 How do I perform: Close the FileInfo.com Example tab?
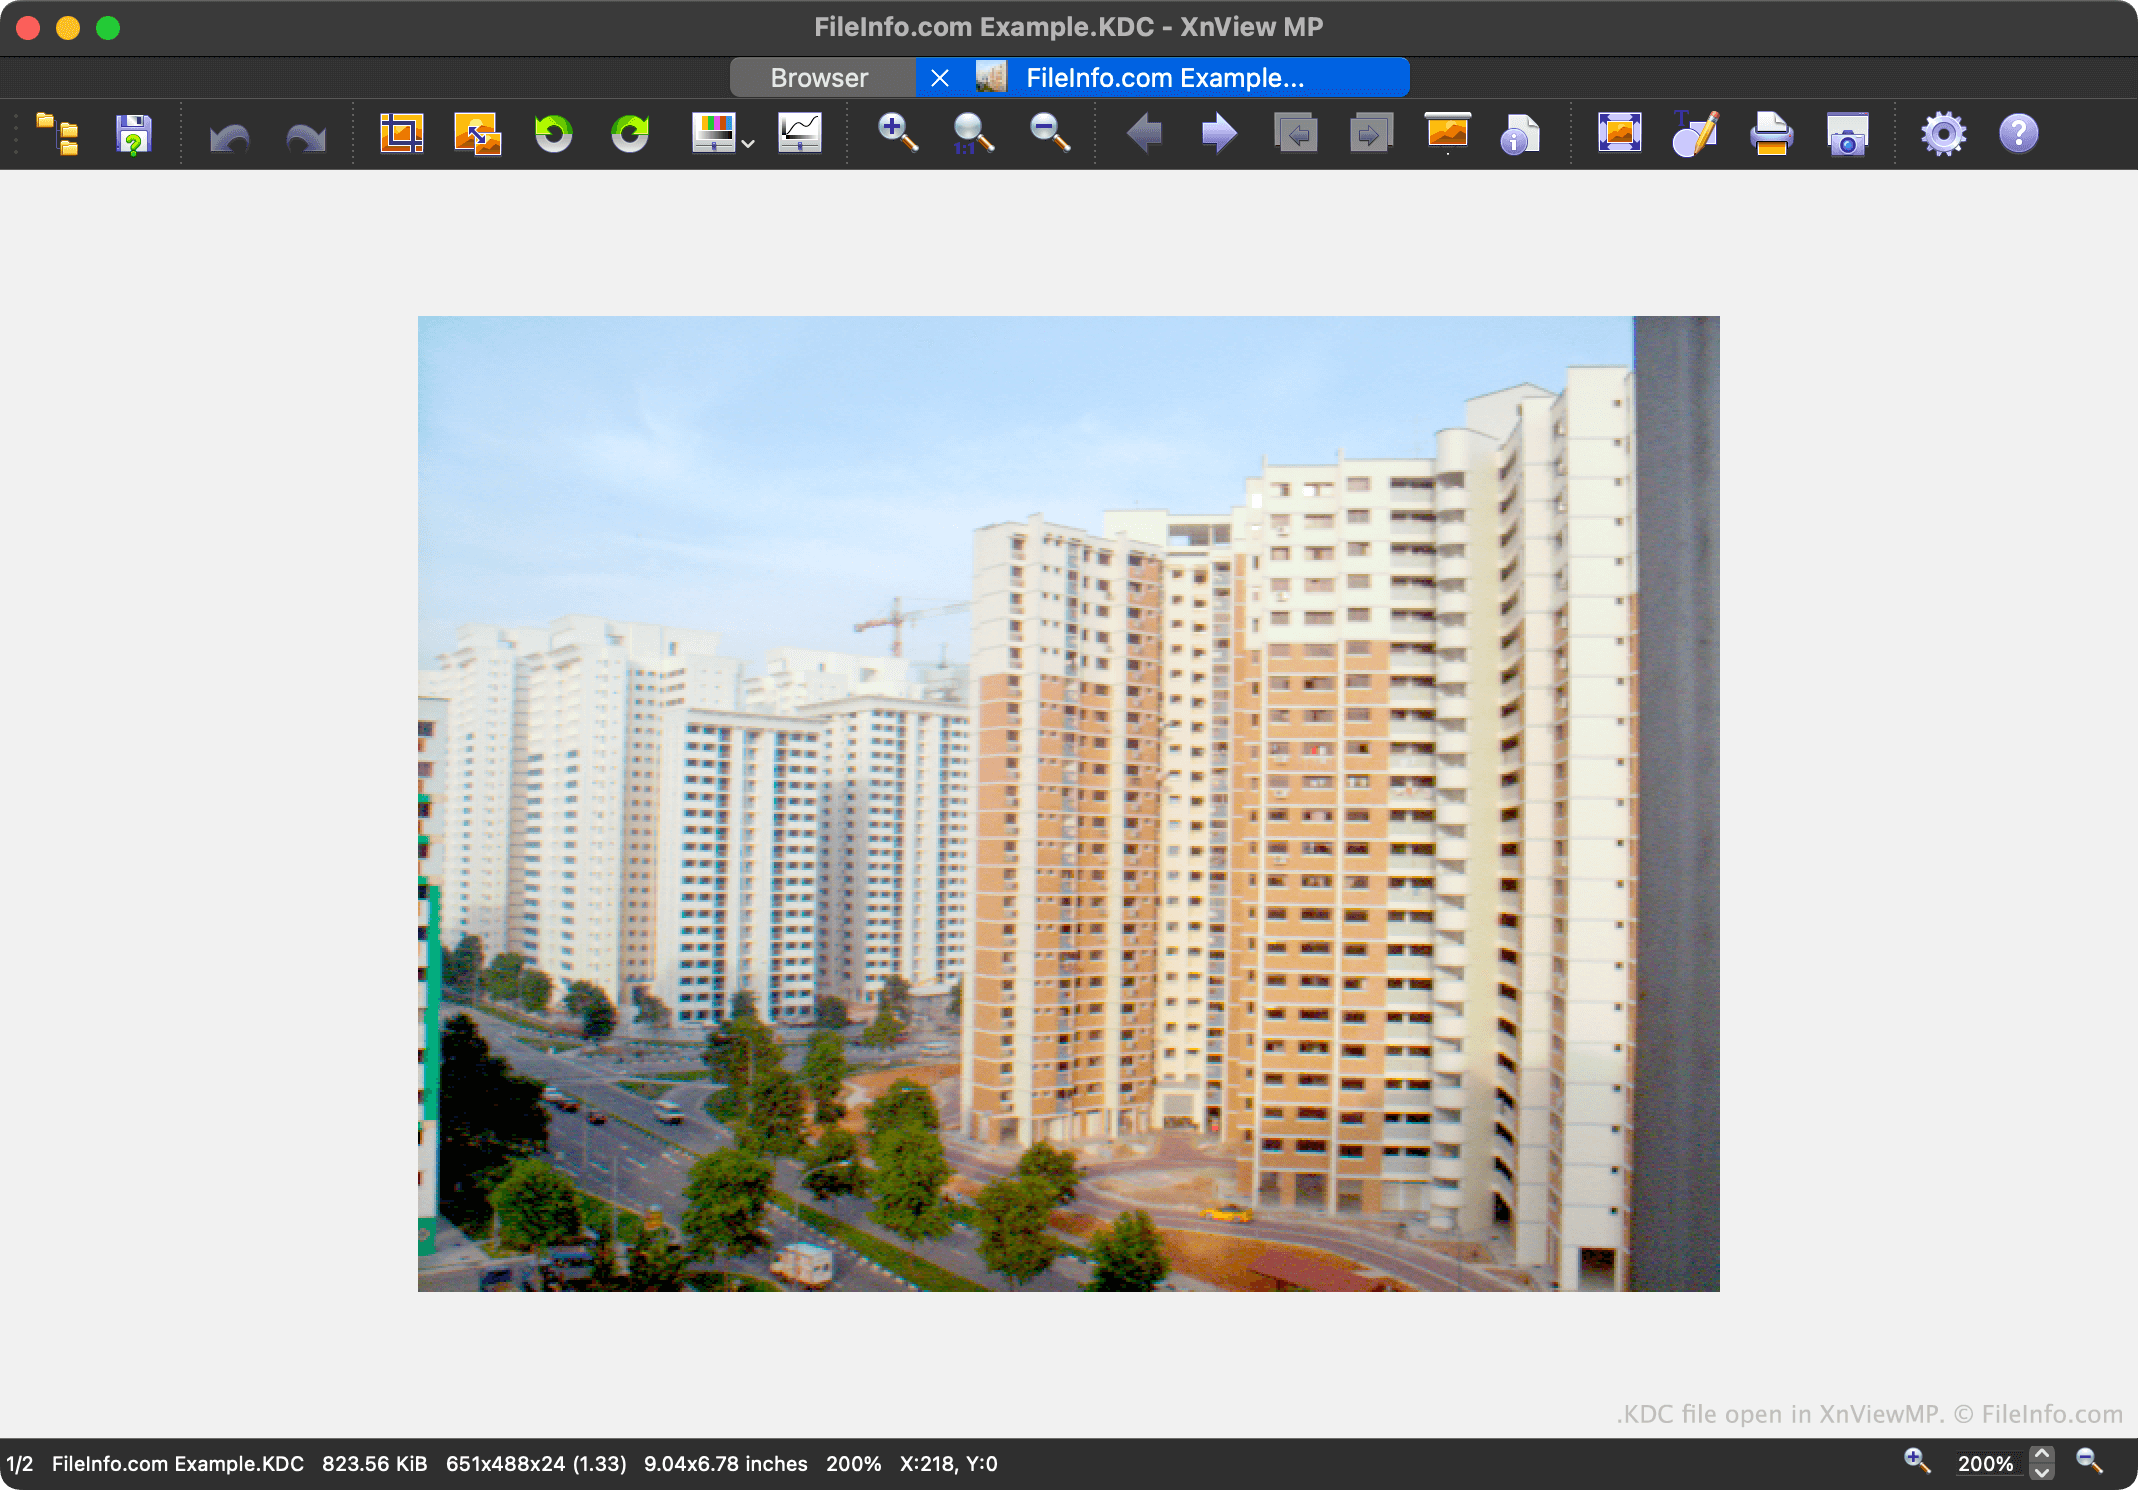(x=940, y=78)
